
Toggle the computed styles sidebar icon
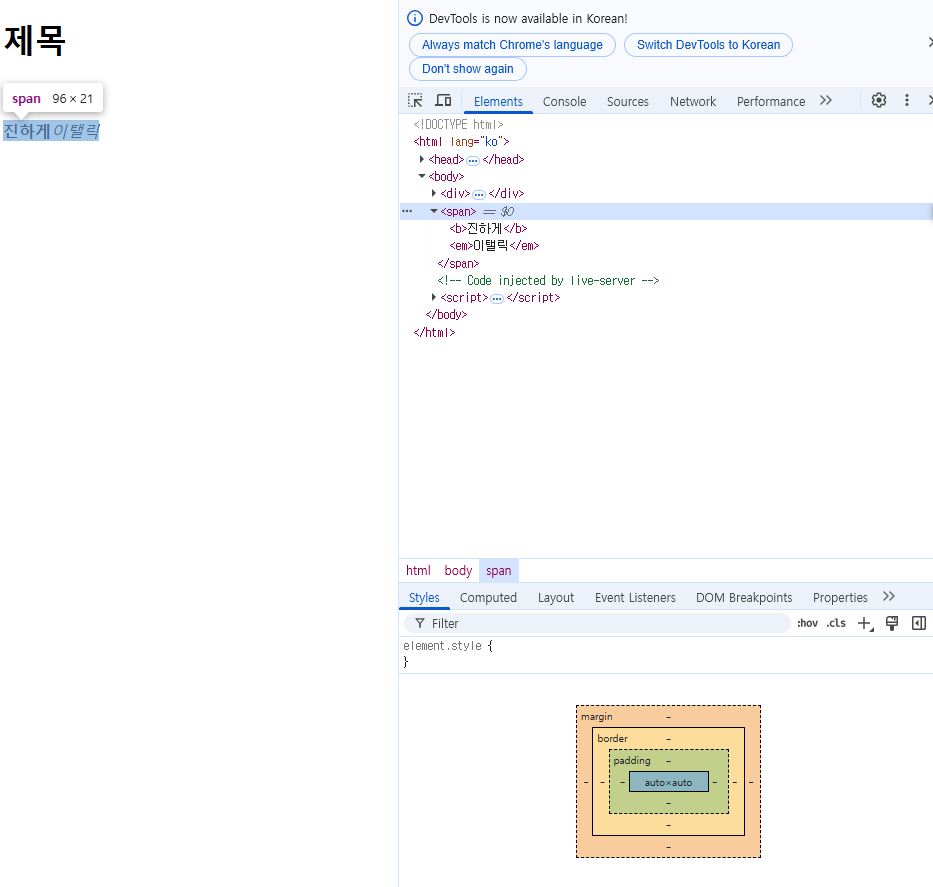pyautogui.click(x=919, y=623)
